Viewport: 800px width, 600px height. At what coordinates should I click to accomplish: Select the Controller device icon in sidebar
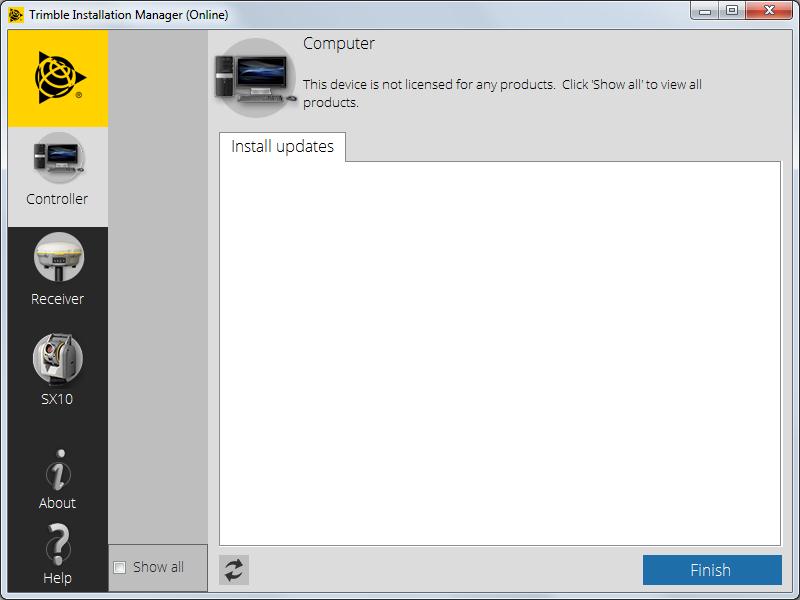[57, 165]
